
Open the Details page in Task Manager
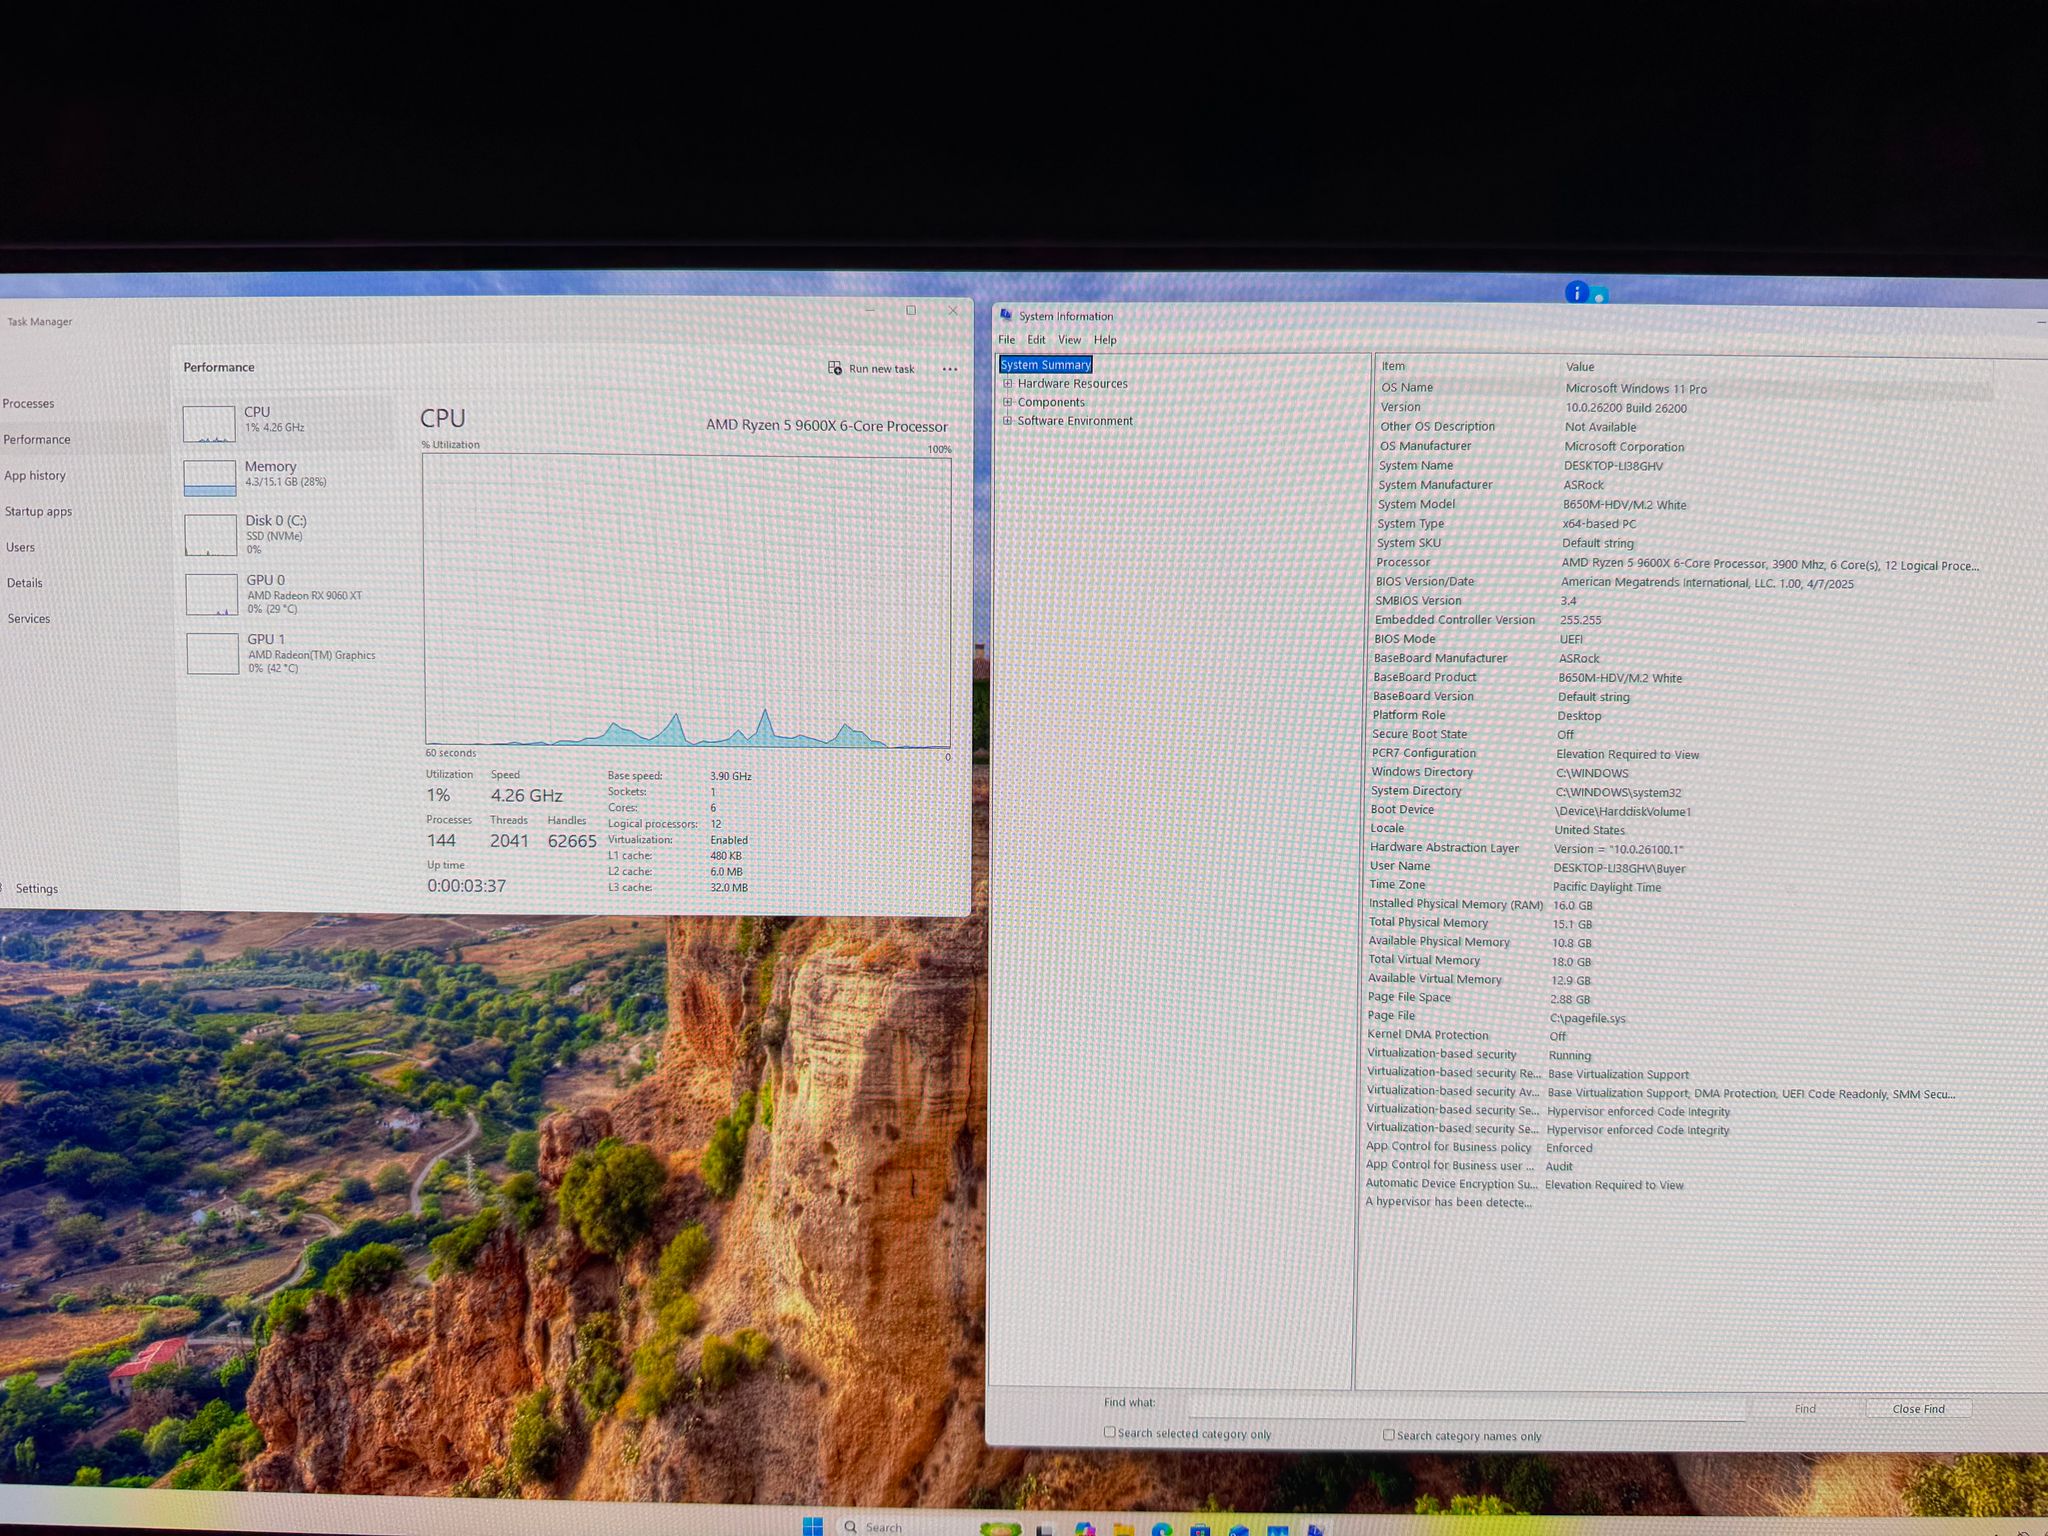coord(25,583)
